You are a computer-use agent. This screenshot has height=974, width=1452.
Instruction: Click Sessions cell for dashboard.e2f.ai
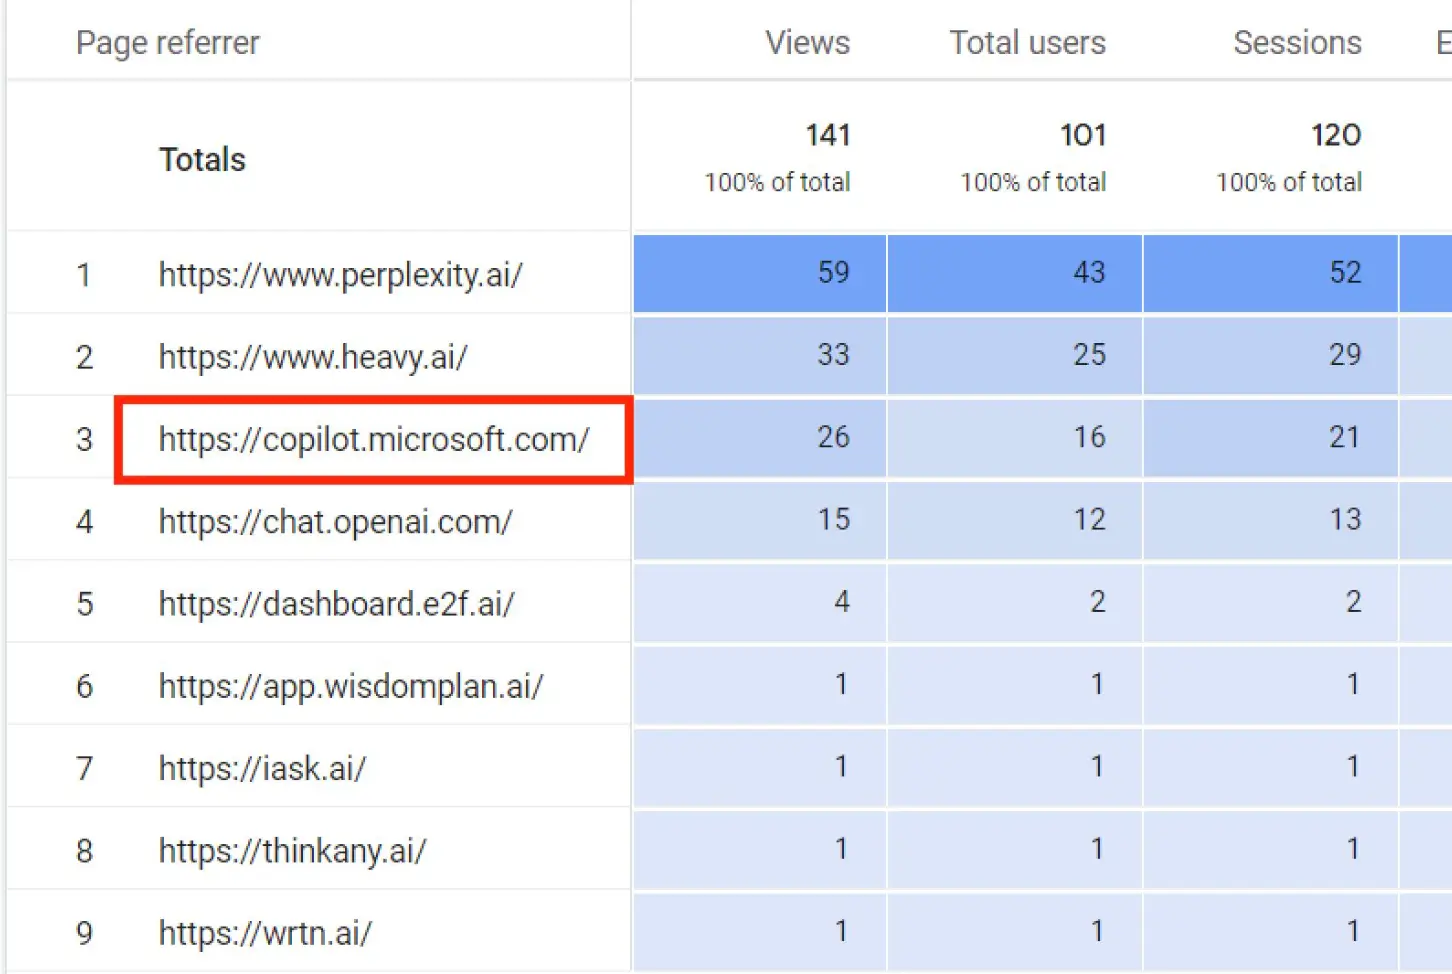pyautogui.click(x=1271, y=602)
